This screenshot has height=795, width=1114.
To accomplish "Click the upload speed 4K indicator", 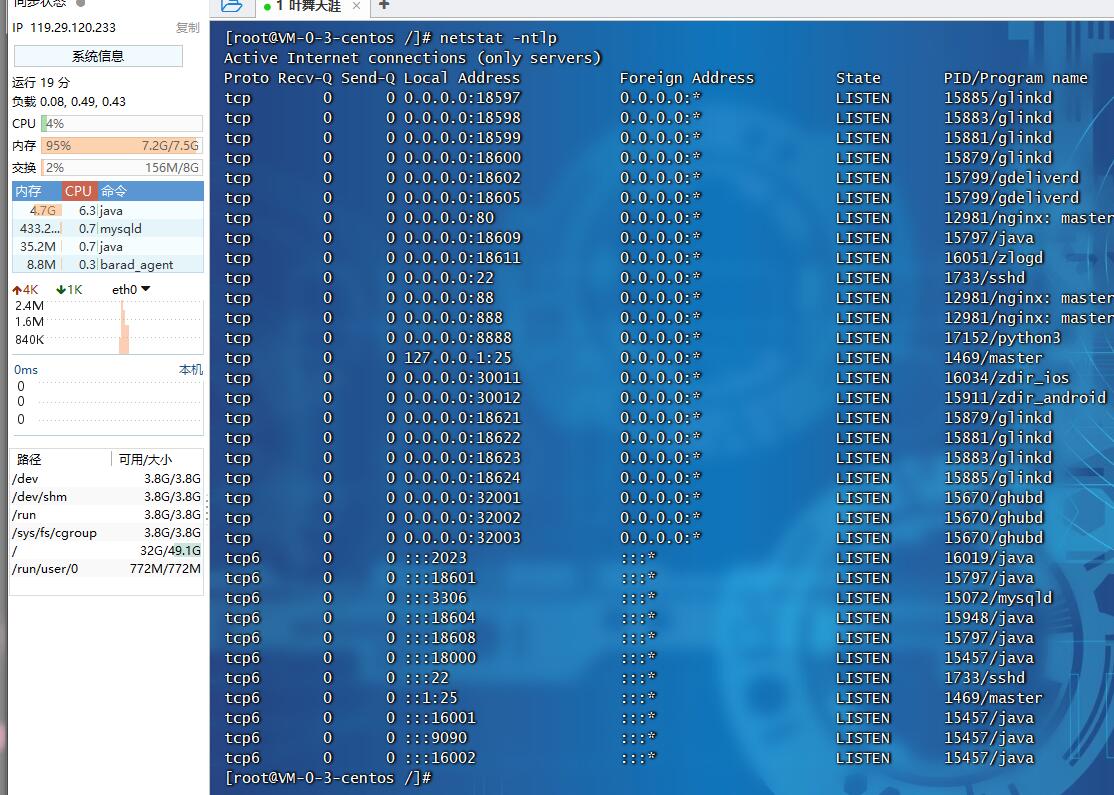I will [26, 290].
